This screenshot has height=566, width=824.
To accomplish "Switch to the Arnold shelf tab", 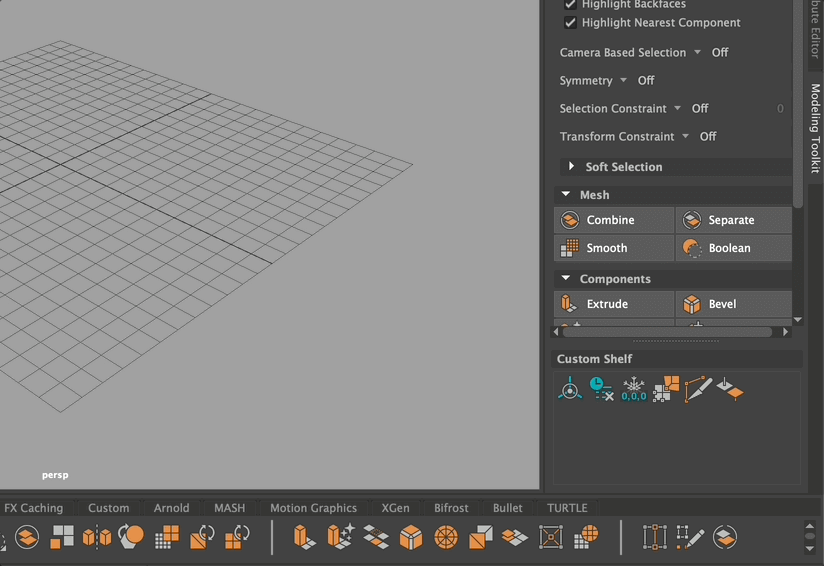I will [171, 508].
